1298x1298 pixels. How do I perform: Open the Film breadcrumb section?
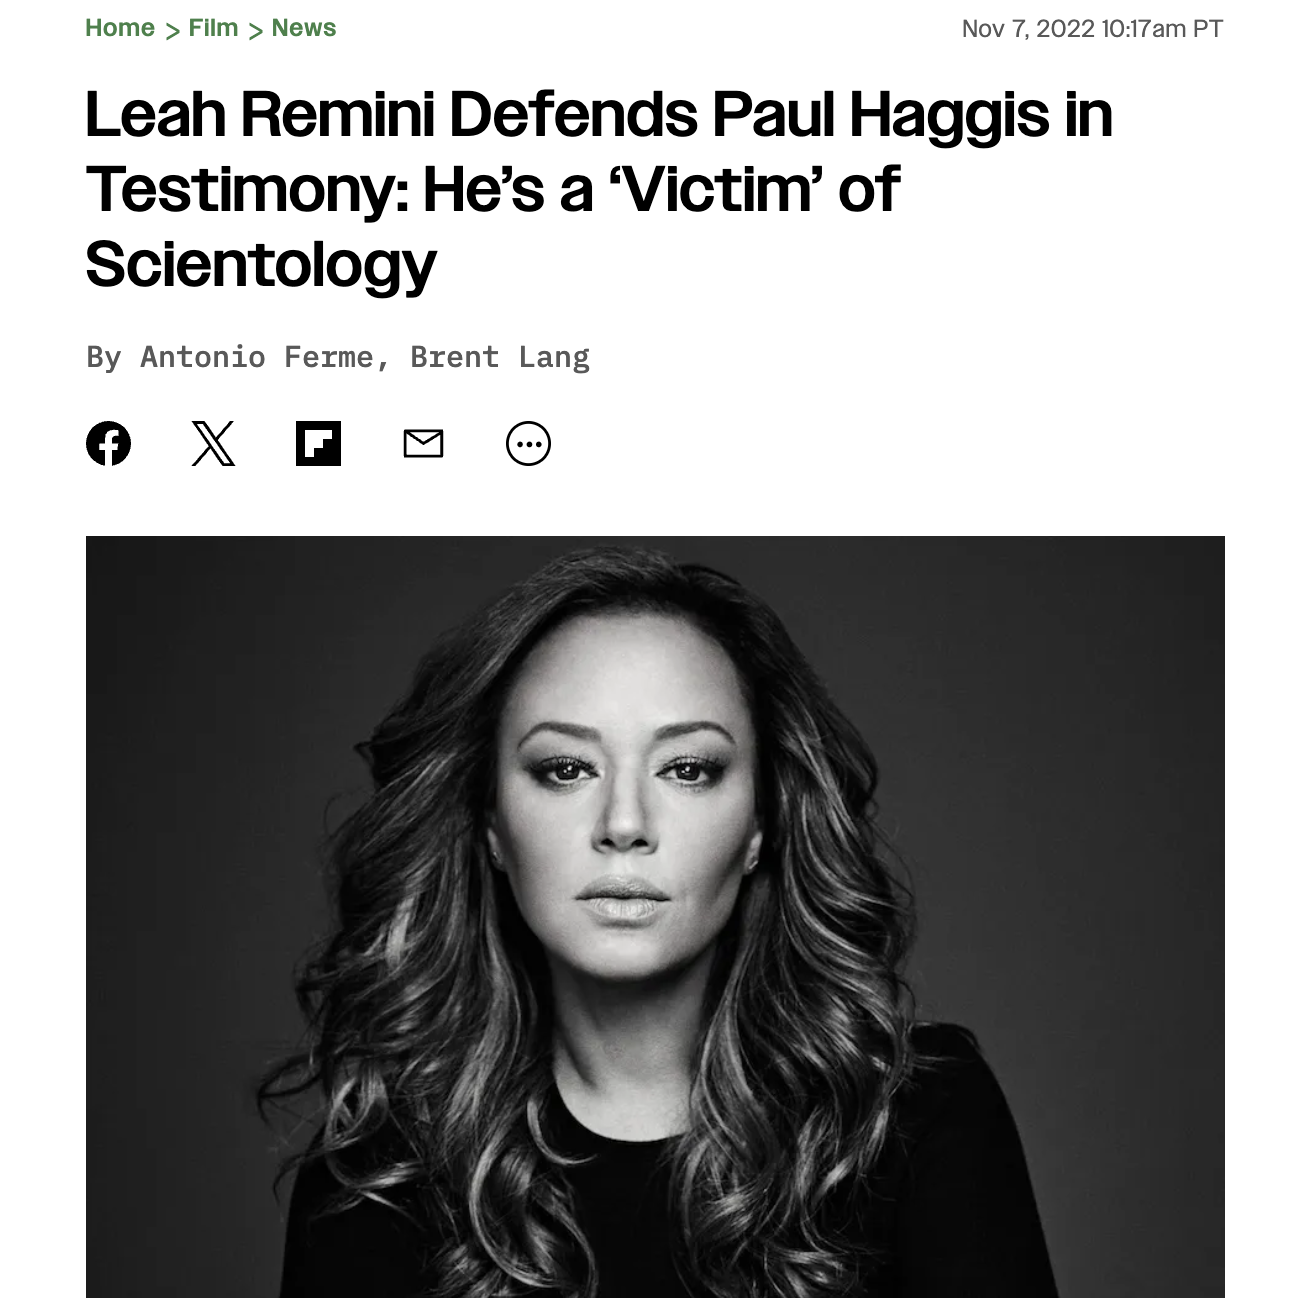(x=213, y=28)
